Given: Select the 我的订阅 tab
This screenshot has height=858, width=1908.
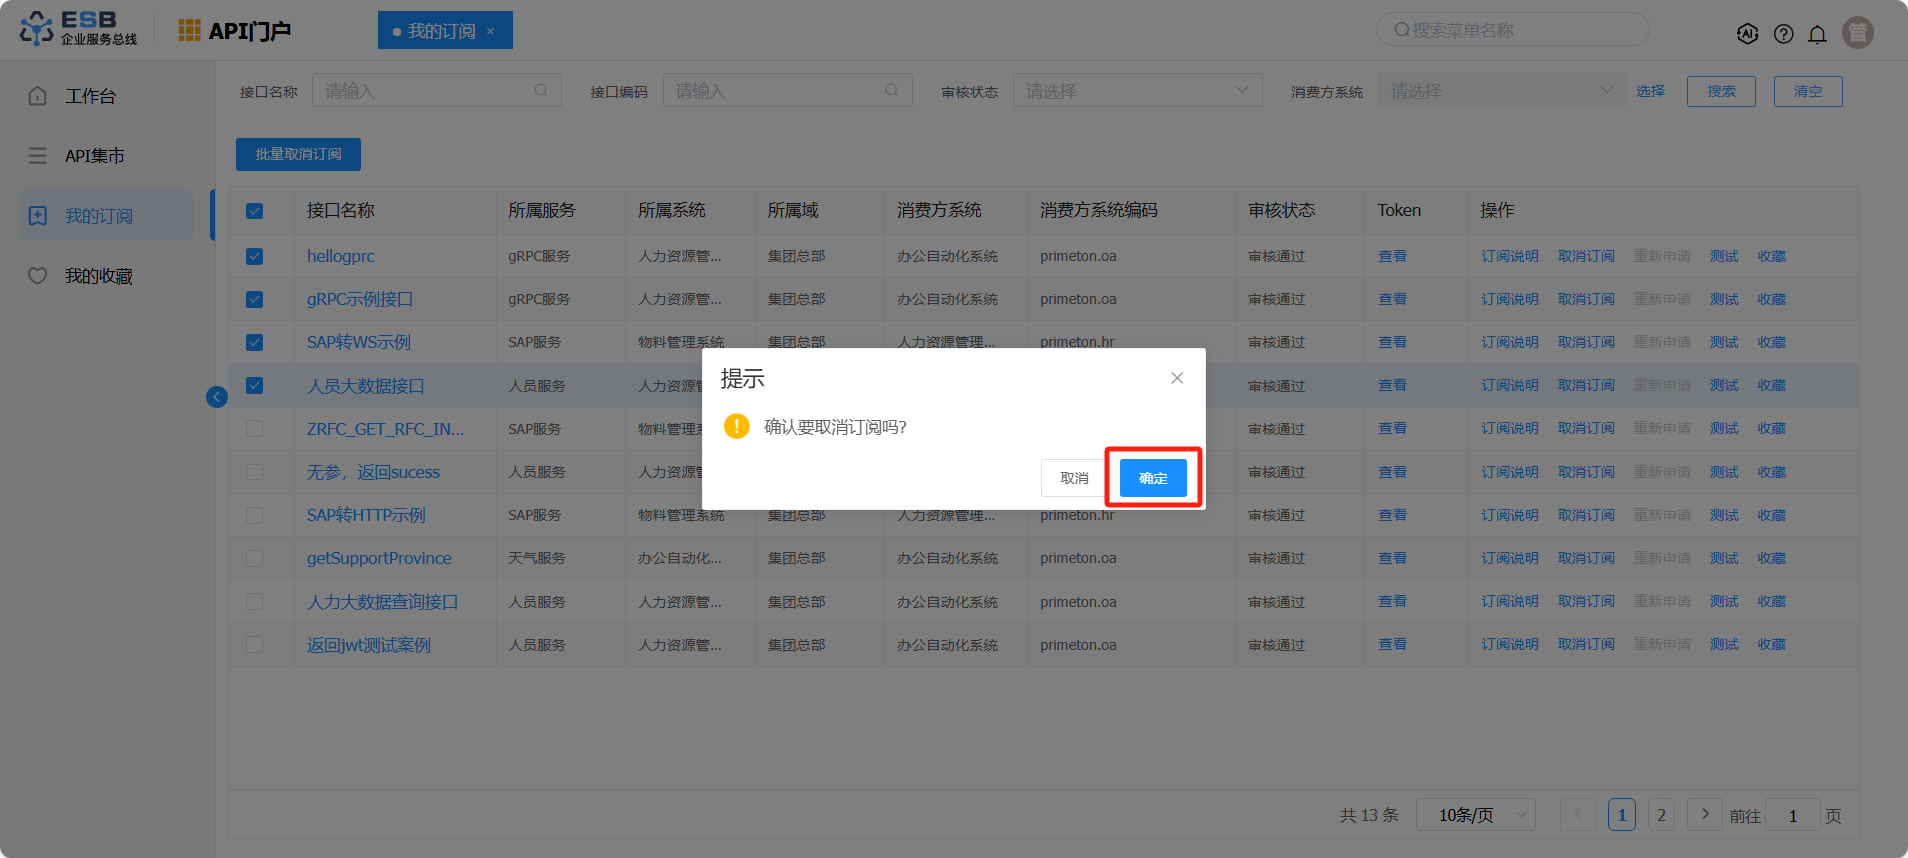Looking at the screenshot, I should [440, 31].
